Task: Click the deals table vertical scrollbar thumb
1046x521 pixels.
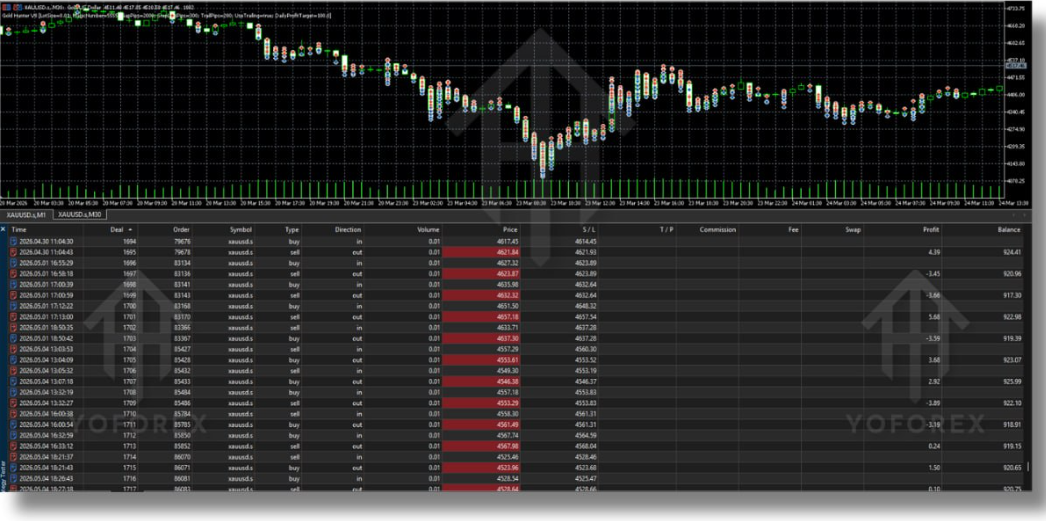Action: pyautogui.click(x=1028, y=466)
